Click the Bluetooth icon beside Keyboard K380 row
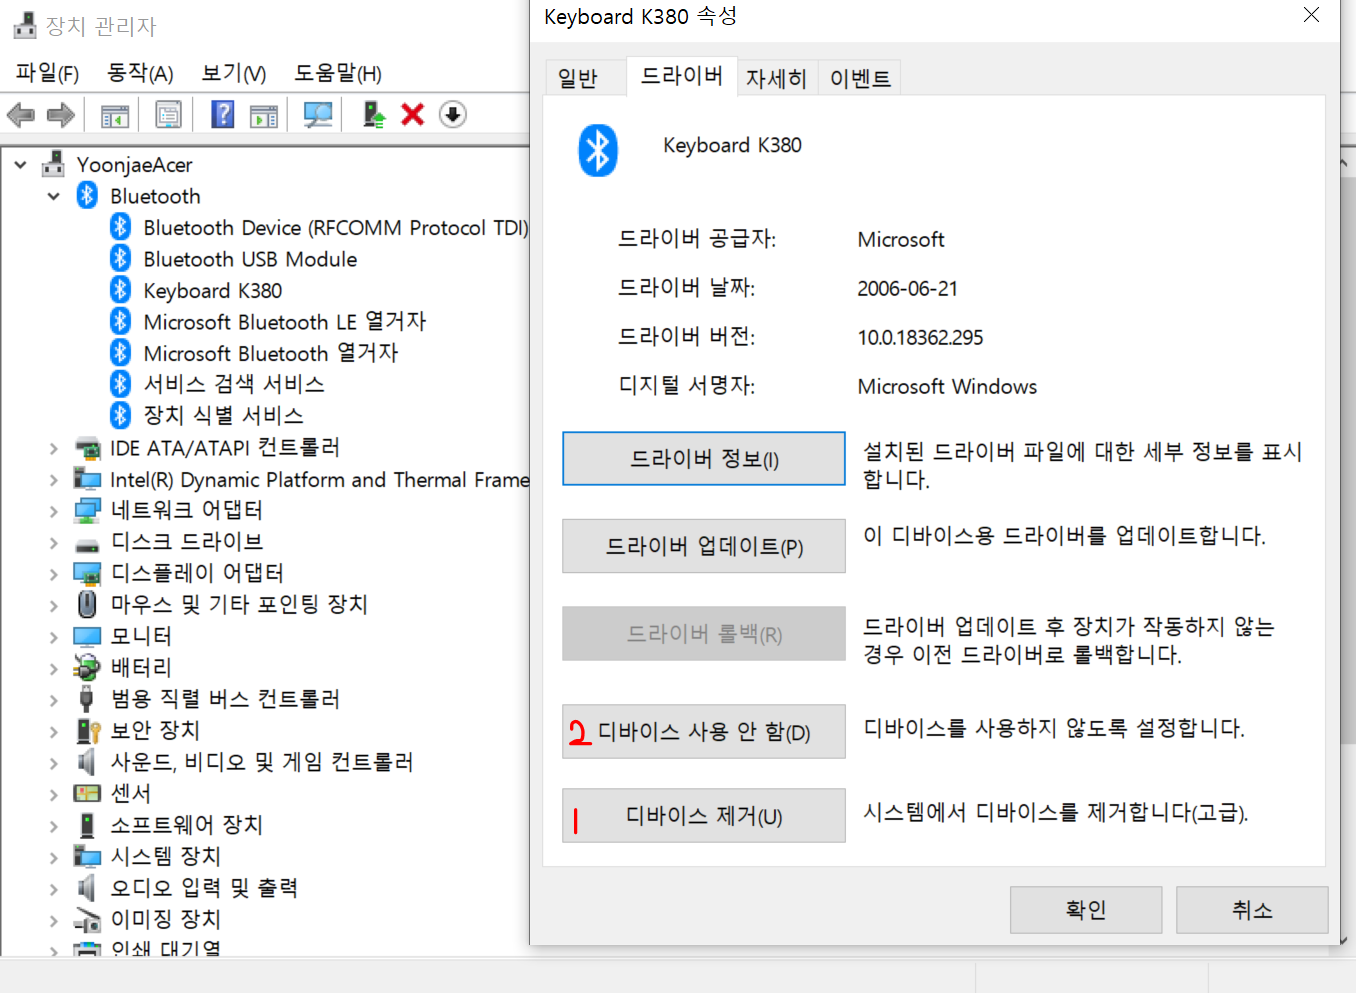 121,290
